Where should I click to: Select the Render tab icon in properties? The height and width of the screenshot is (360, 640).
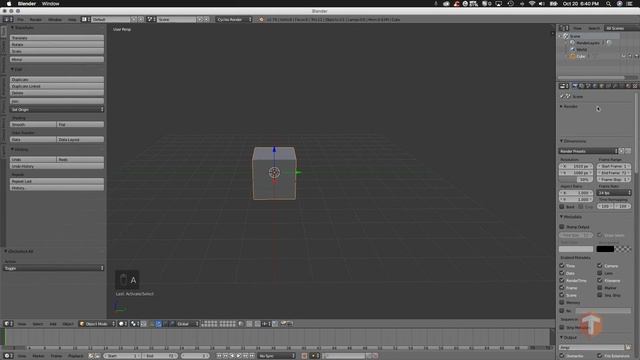point(575,86)
